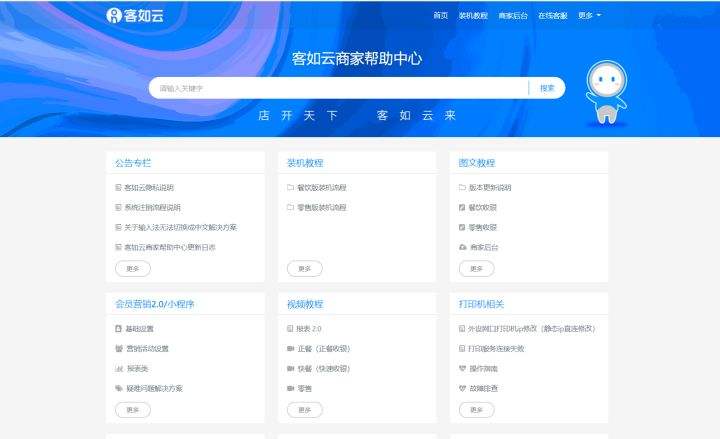Viewport: 720px width, 439px height.
Task: Click the heart icon beside 故障排查
Action: 463,388
